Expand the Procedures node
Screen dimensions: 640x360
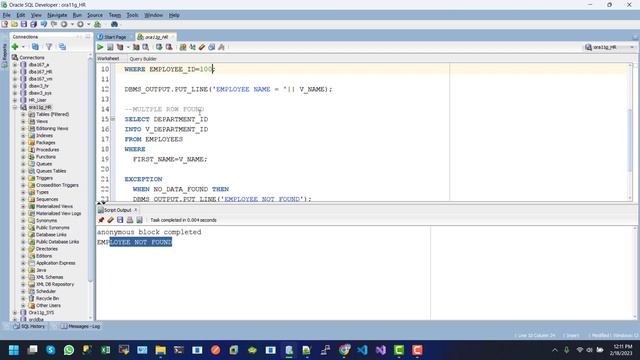click(x=23, y=150)
